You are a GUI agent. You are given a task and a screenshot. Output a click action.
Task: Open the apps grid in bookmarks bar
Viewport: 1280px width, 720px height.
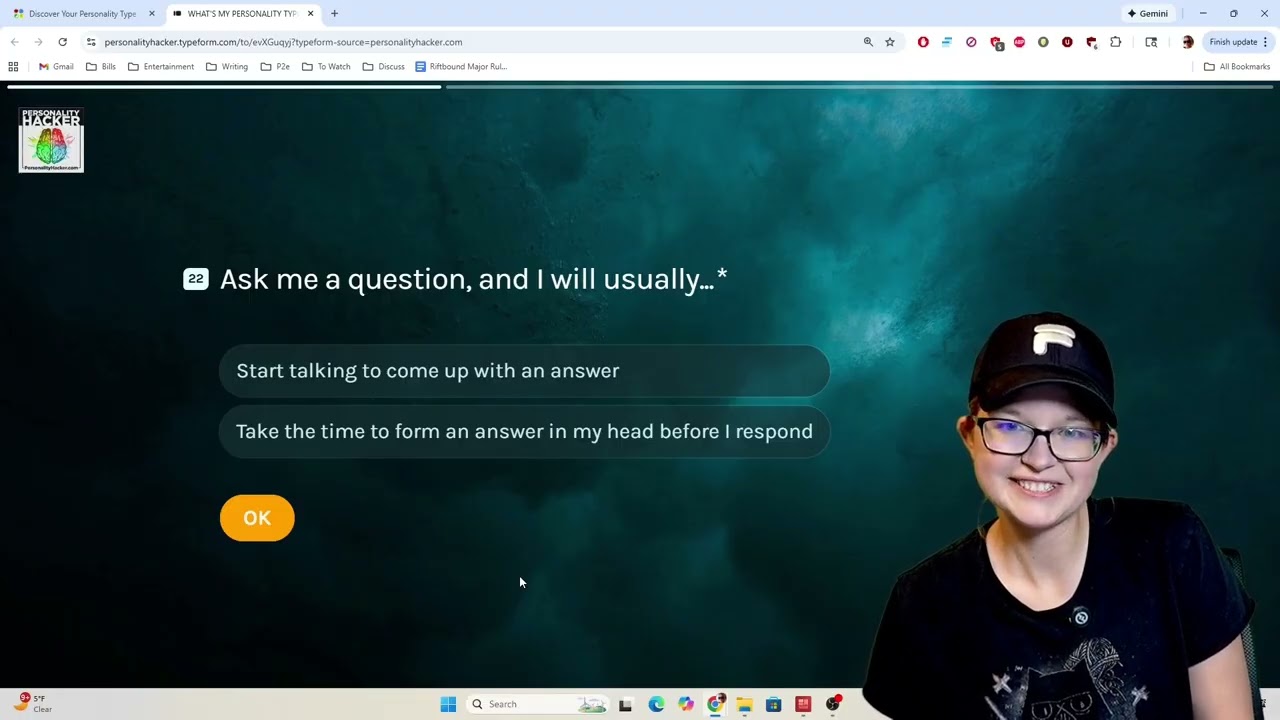click(13, 67)
